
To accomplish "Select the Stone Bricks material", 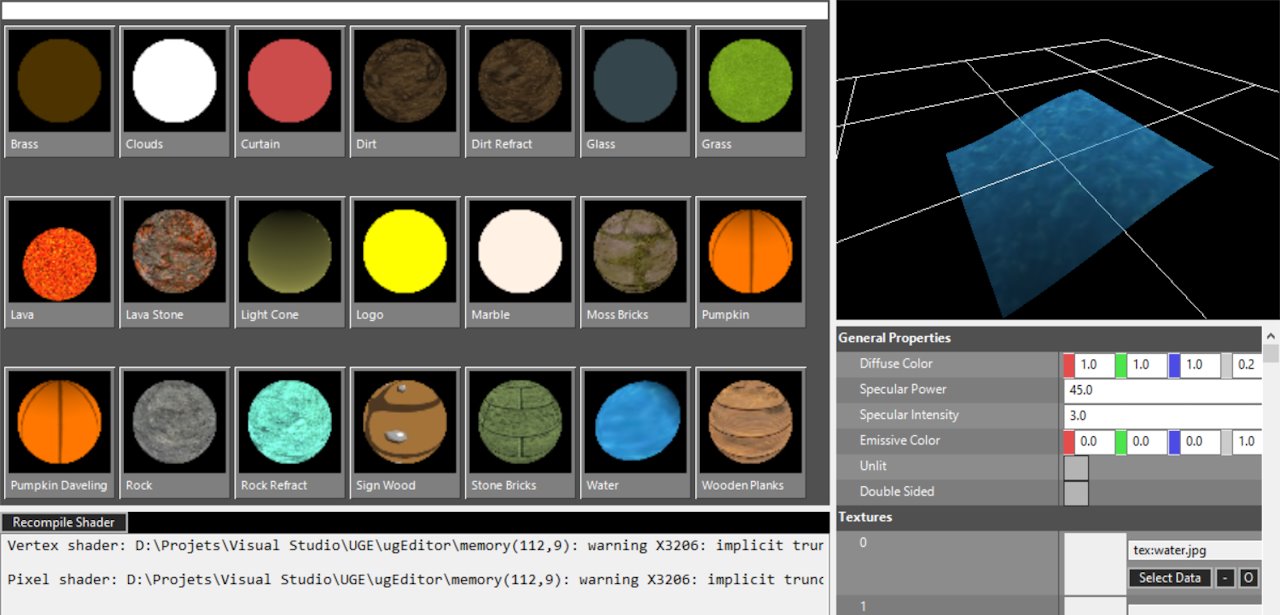I will pyautogui.click(x=520, y=433).
